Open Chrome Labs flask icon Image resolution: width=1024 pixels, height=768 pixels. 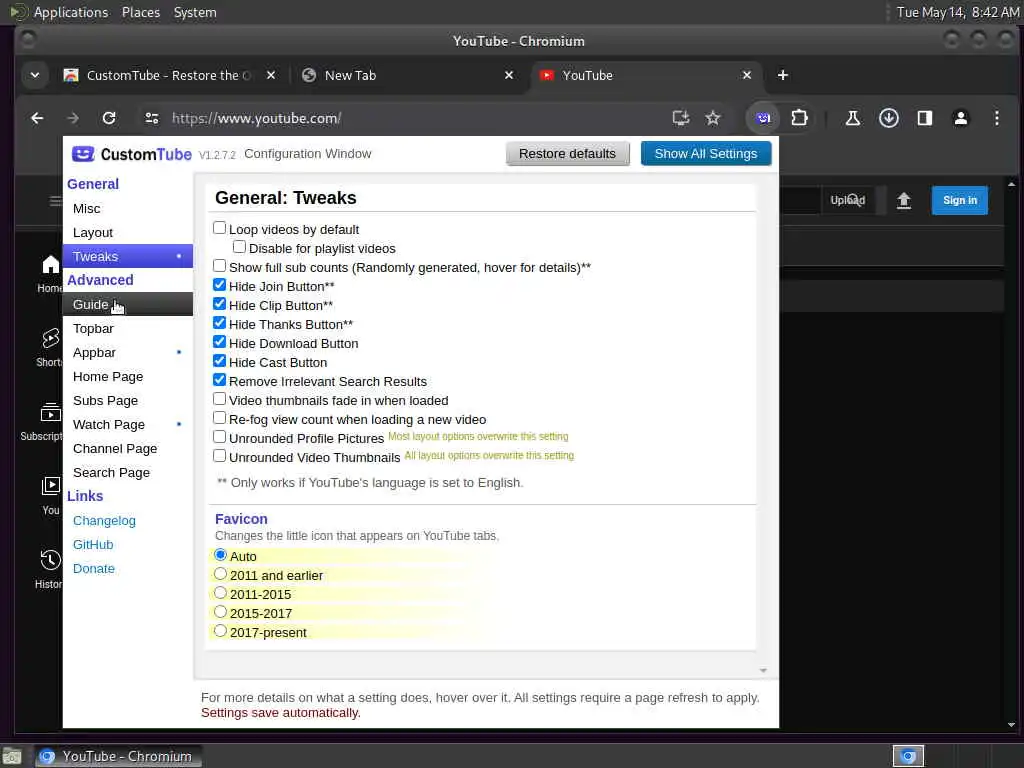tap(852, 118)
